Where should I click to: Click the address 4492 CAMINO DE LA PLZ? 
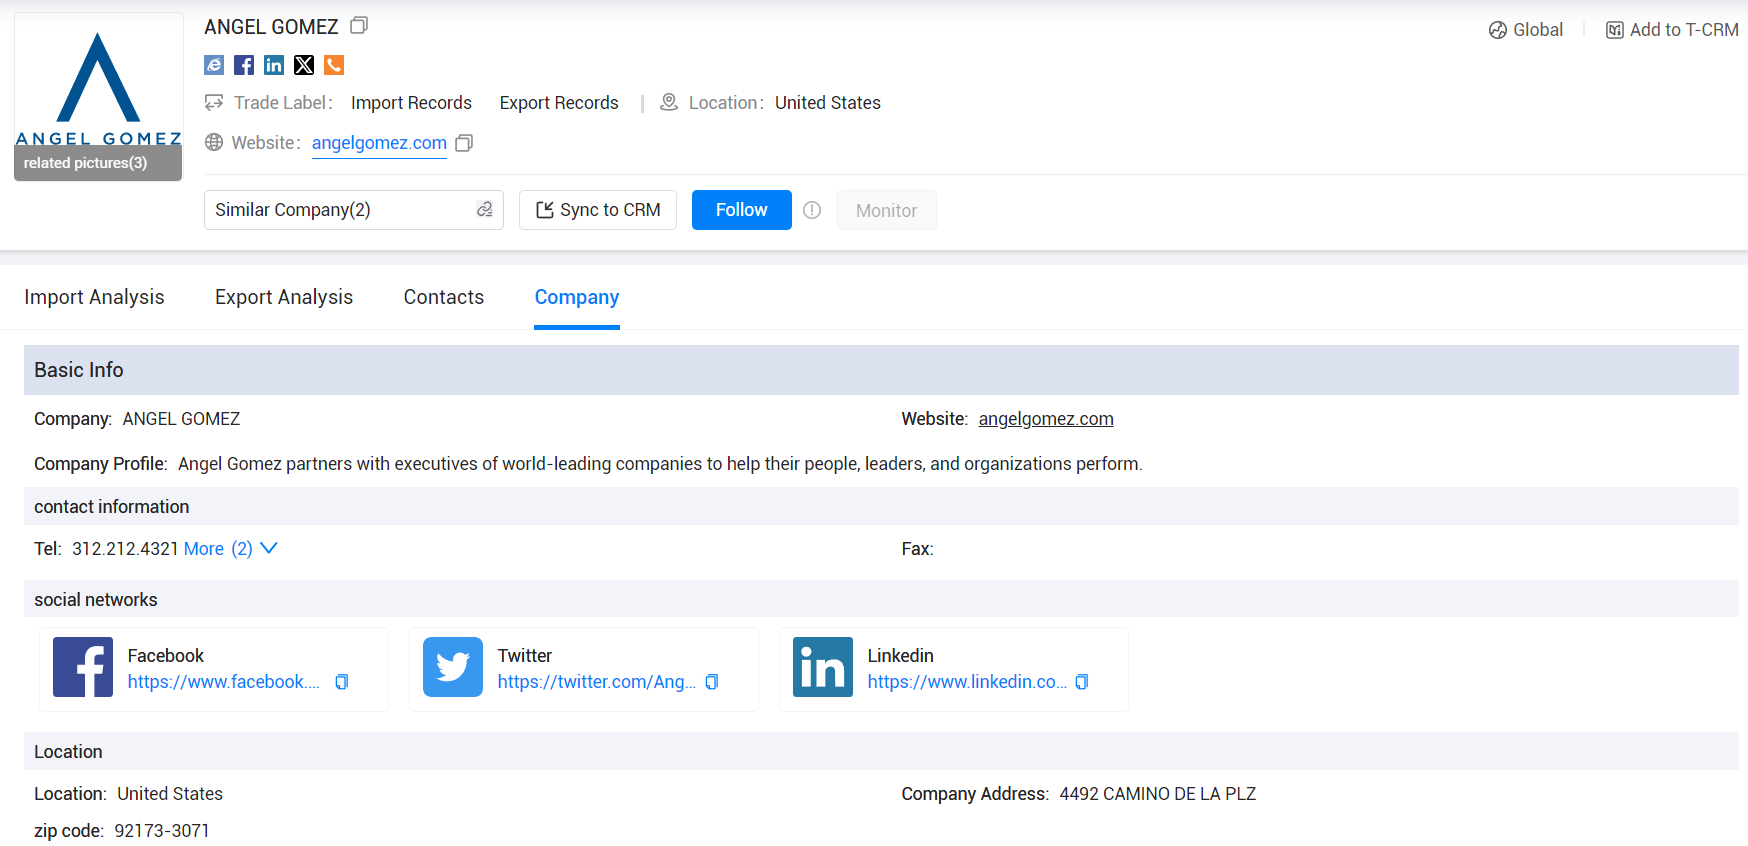[x=1158, y=794]
